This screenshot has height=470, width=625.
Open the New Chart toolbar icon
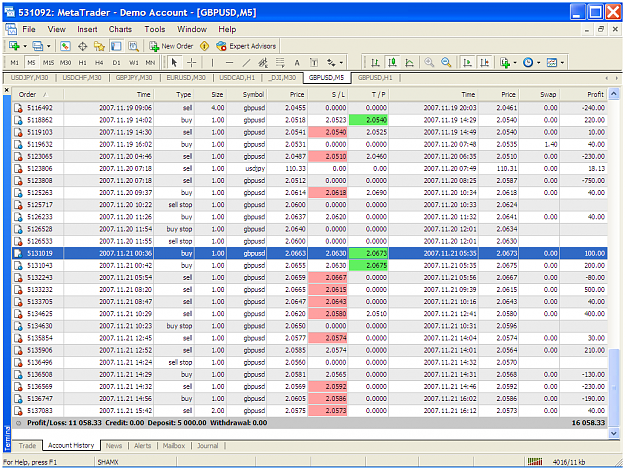(x=14, y=46)
